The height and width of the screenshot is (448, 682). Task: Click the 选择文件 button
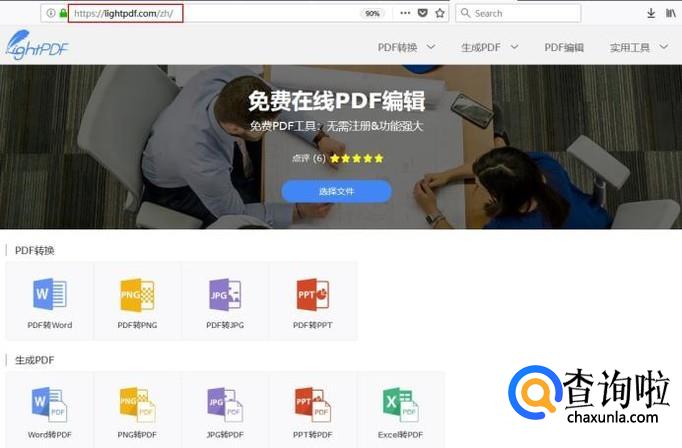point(336,191)
